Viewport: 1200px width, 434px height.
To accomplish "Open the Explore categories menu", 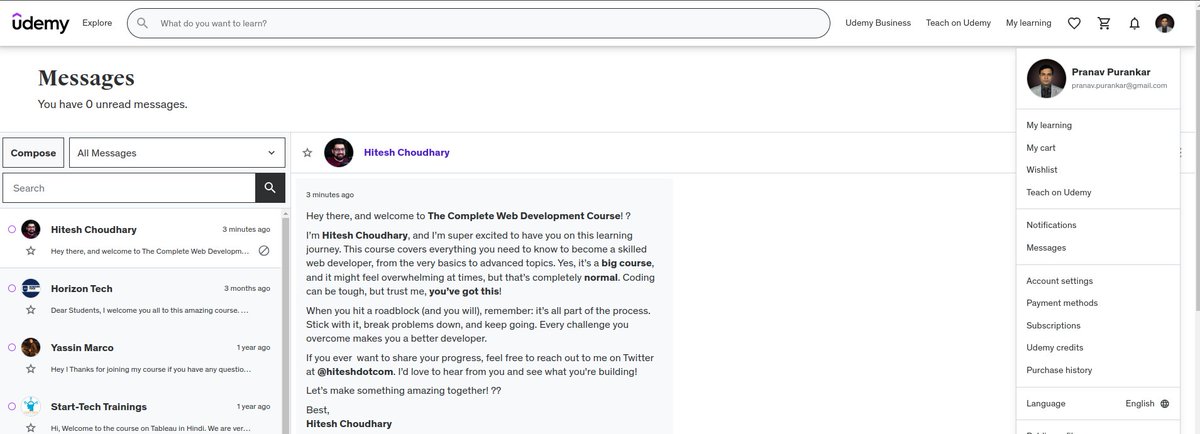I will pos(97,23).
